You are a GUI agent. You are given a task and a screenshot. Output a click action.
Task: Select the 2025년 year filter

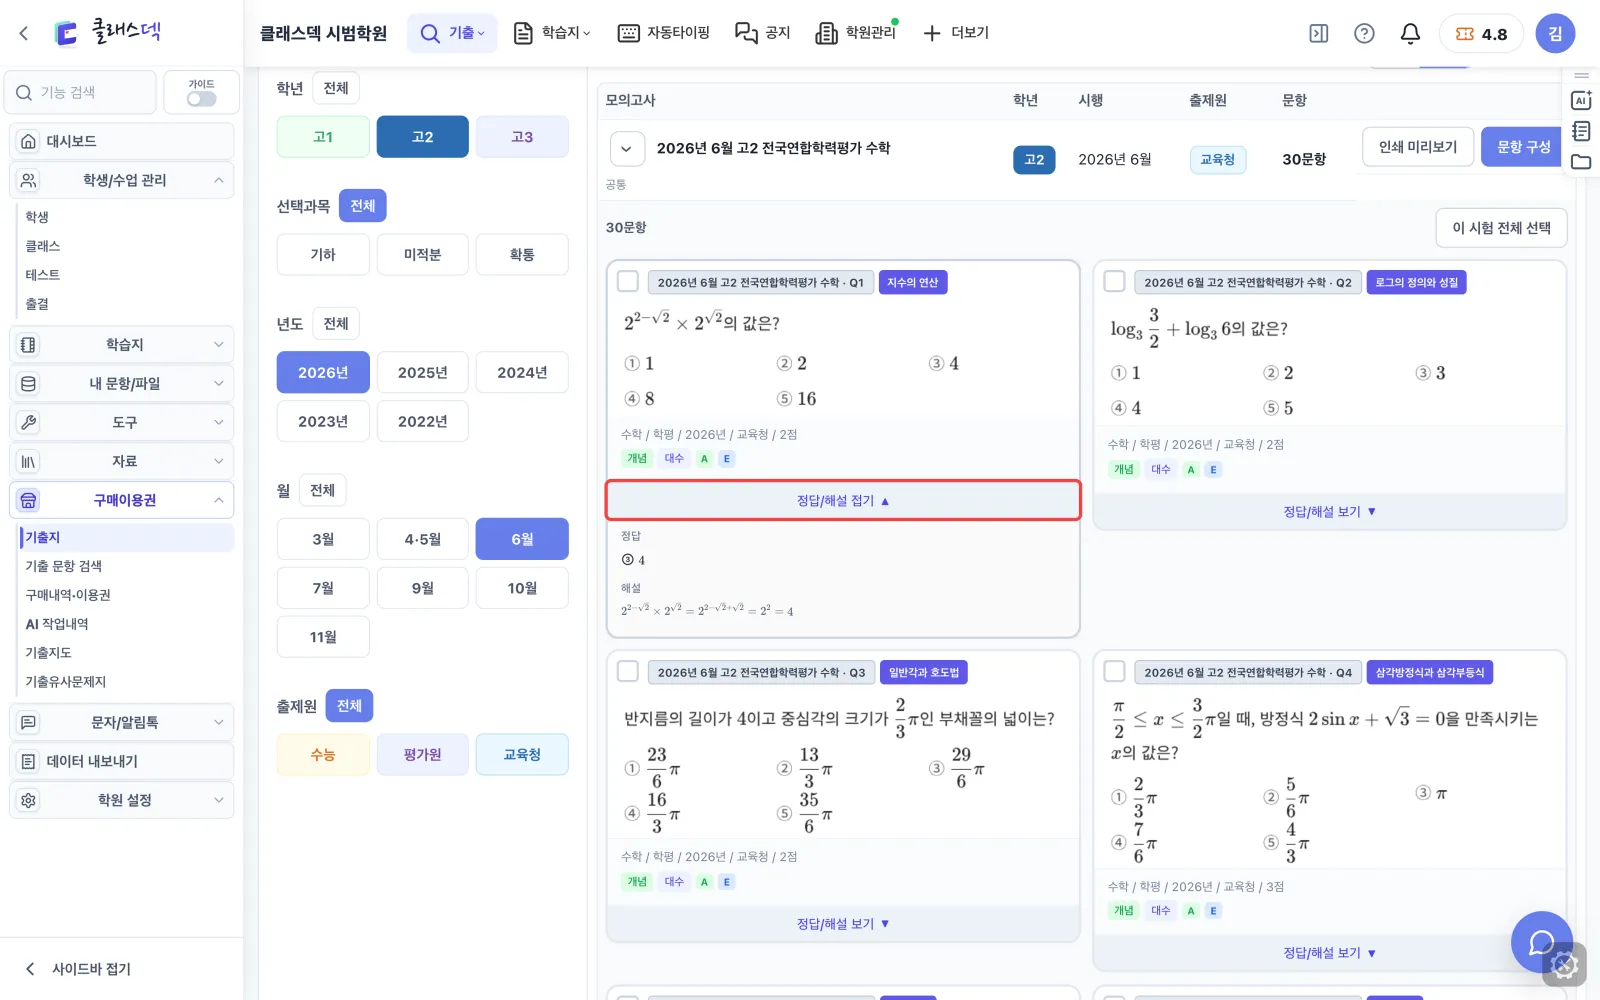422,372
